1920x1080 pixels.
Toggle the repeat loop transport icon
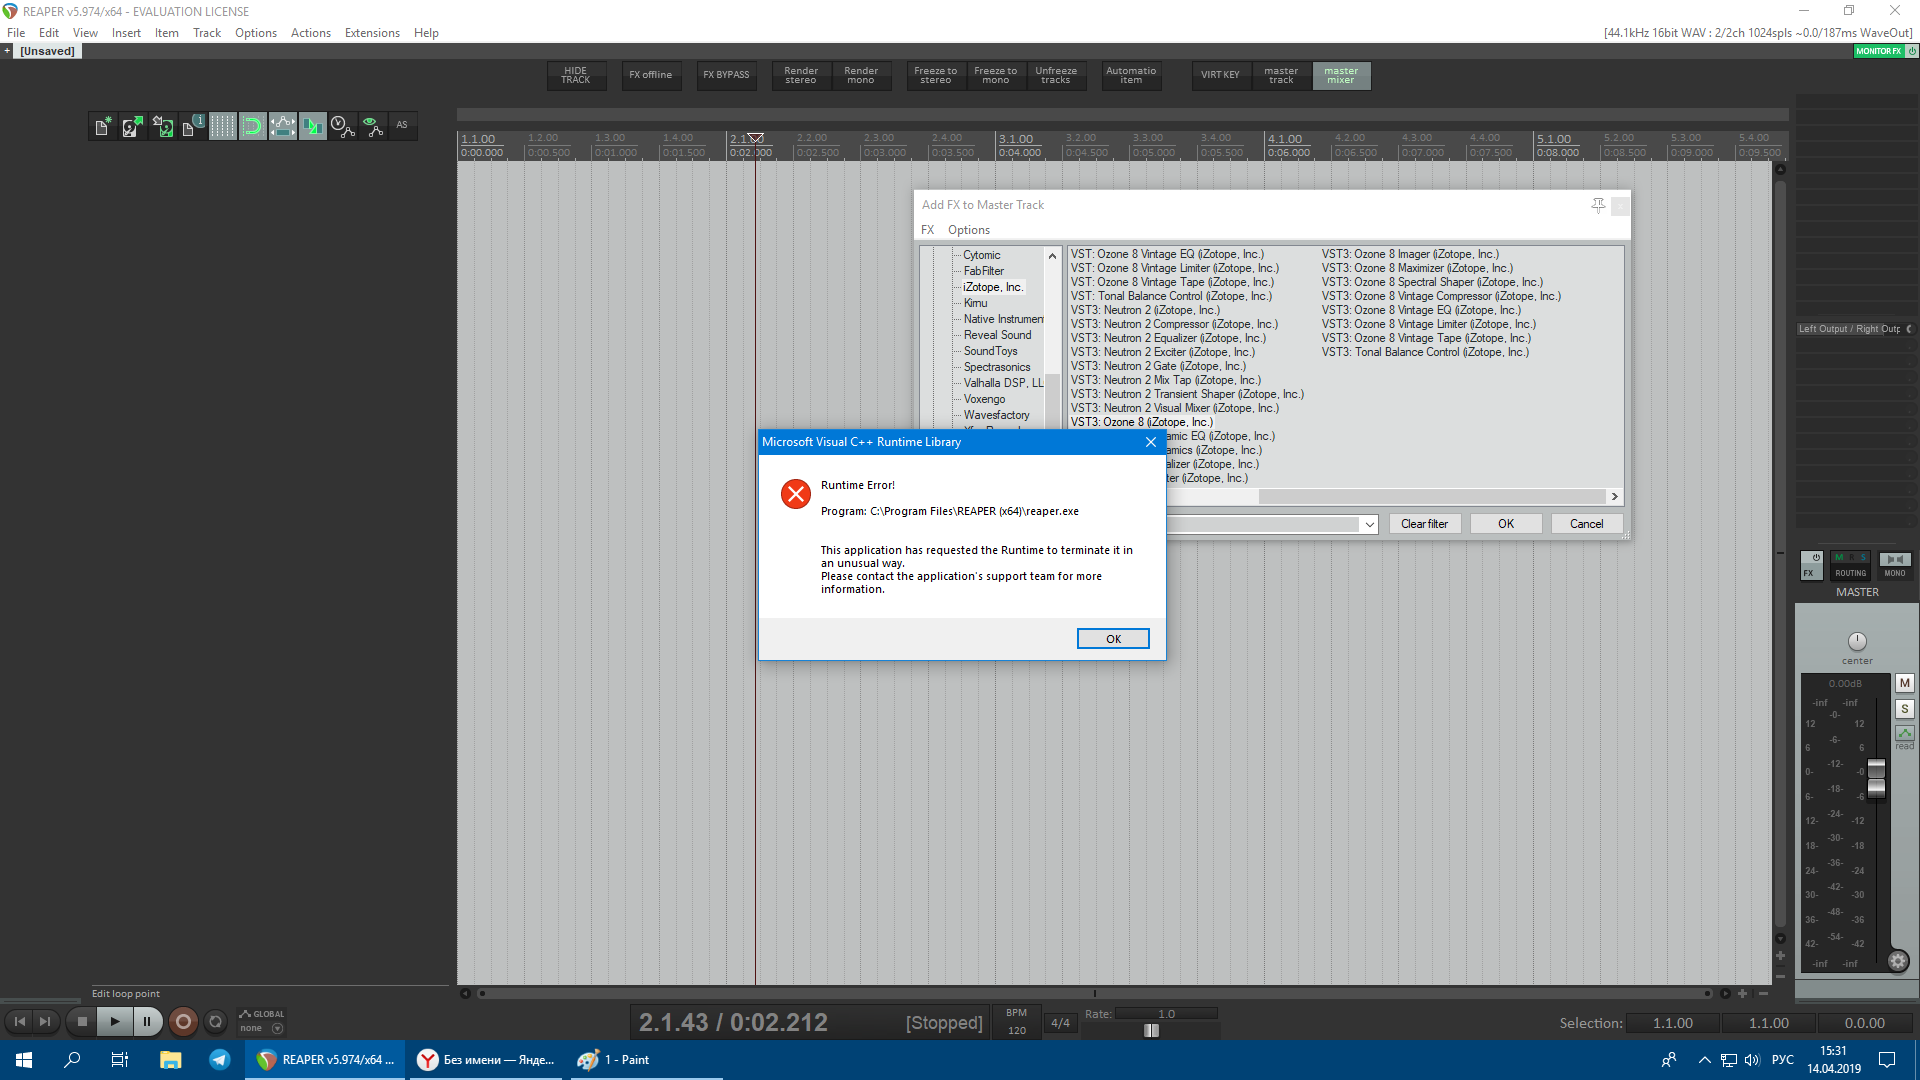(215, 1022)
